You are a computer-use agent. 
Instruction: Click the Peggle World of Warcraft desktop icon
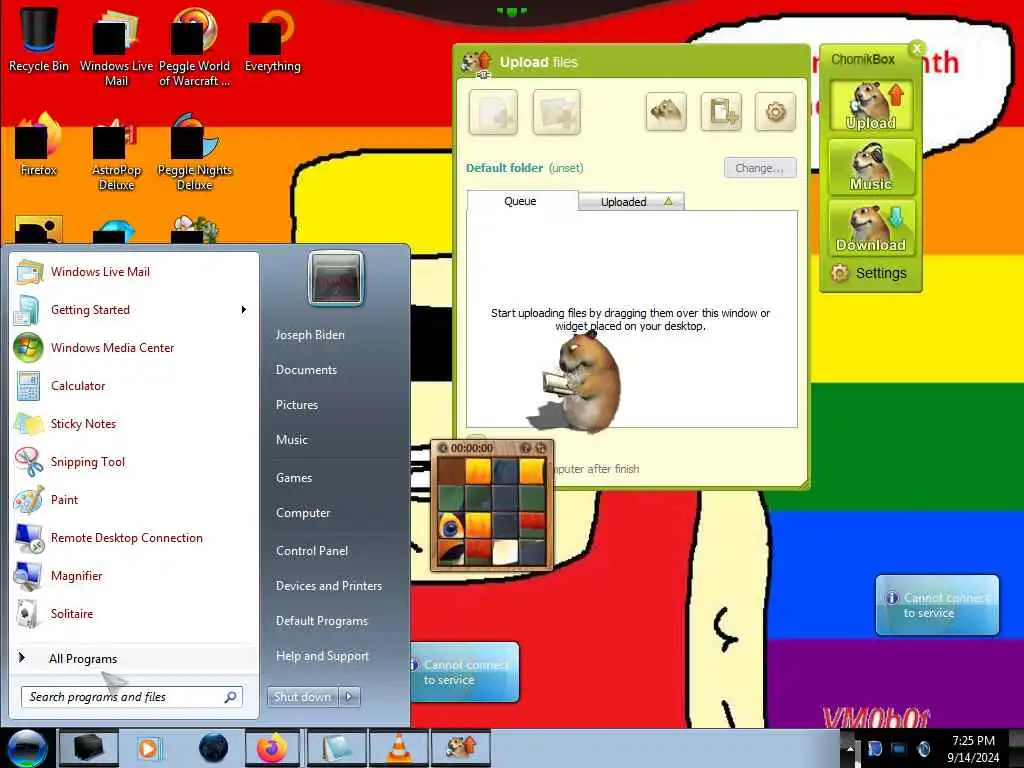click(x=194, y=47)
